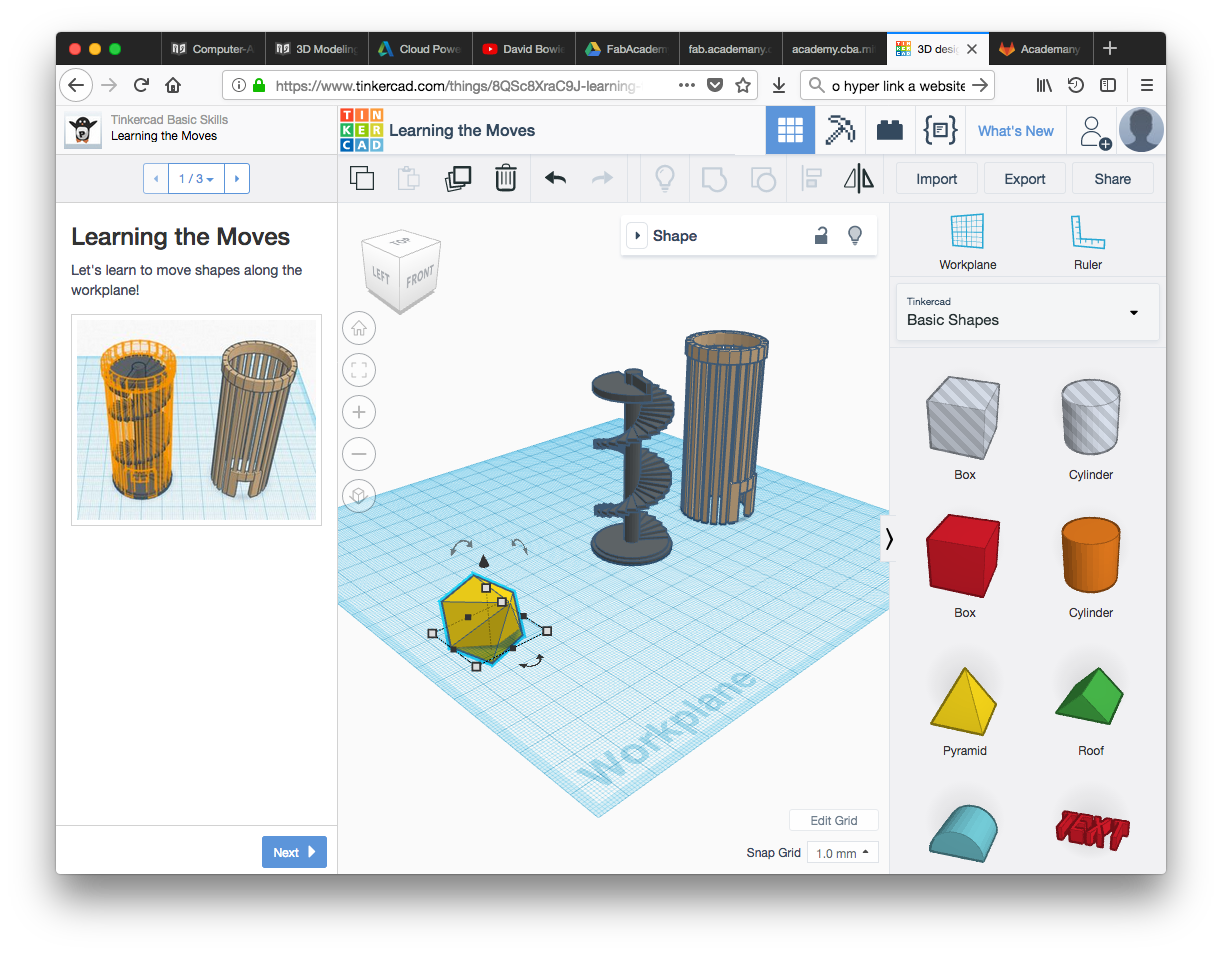Click the Group shapes icon

(x=713, y=179)
